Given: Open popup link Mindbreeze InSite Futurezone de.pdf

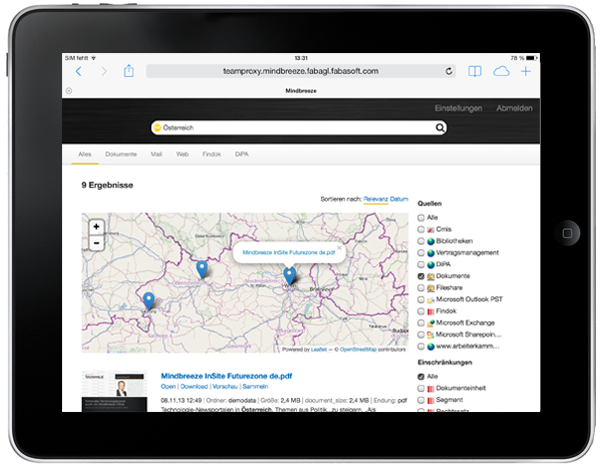Looking at the screenshot, I should [x=289, y=253].
